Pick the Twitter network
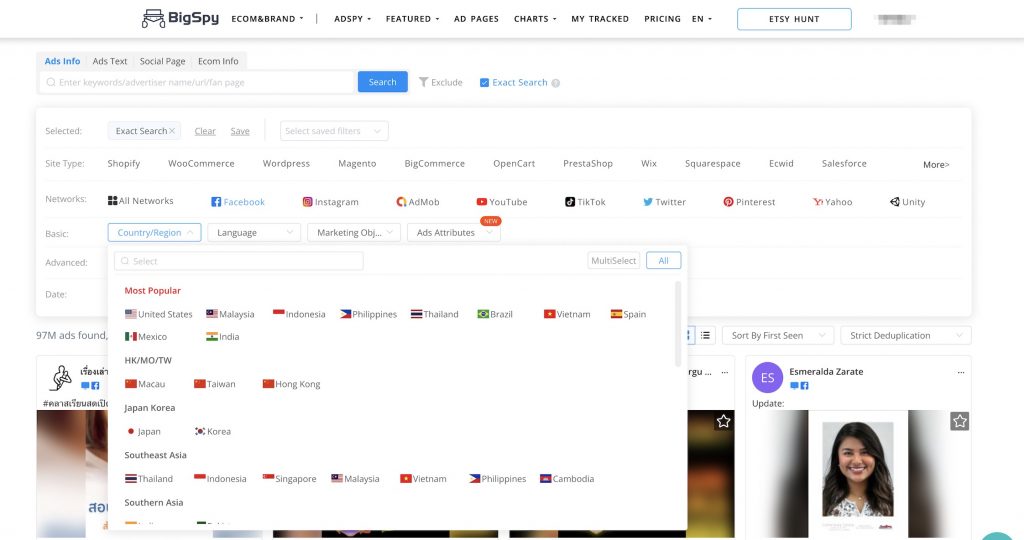The image size is (1024, 540). pos(664,202)
